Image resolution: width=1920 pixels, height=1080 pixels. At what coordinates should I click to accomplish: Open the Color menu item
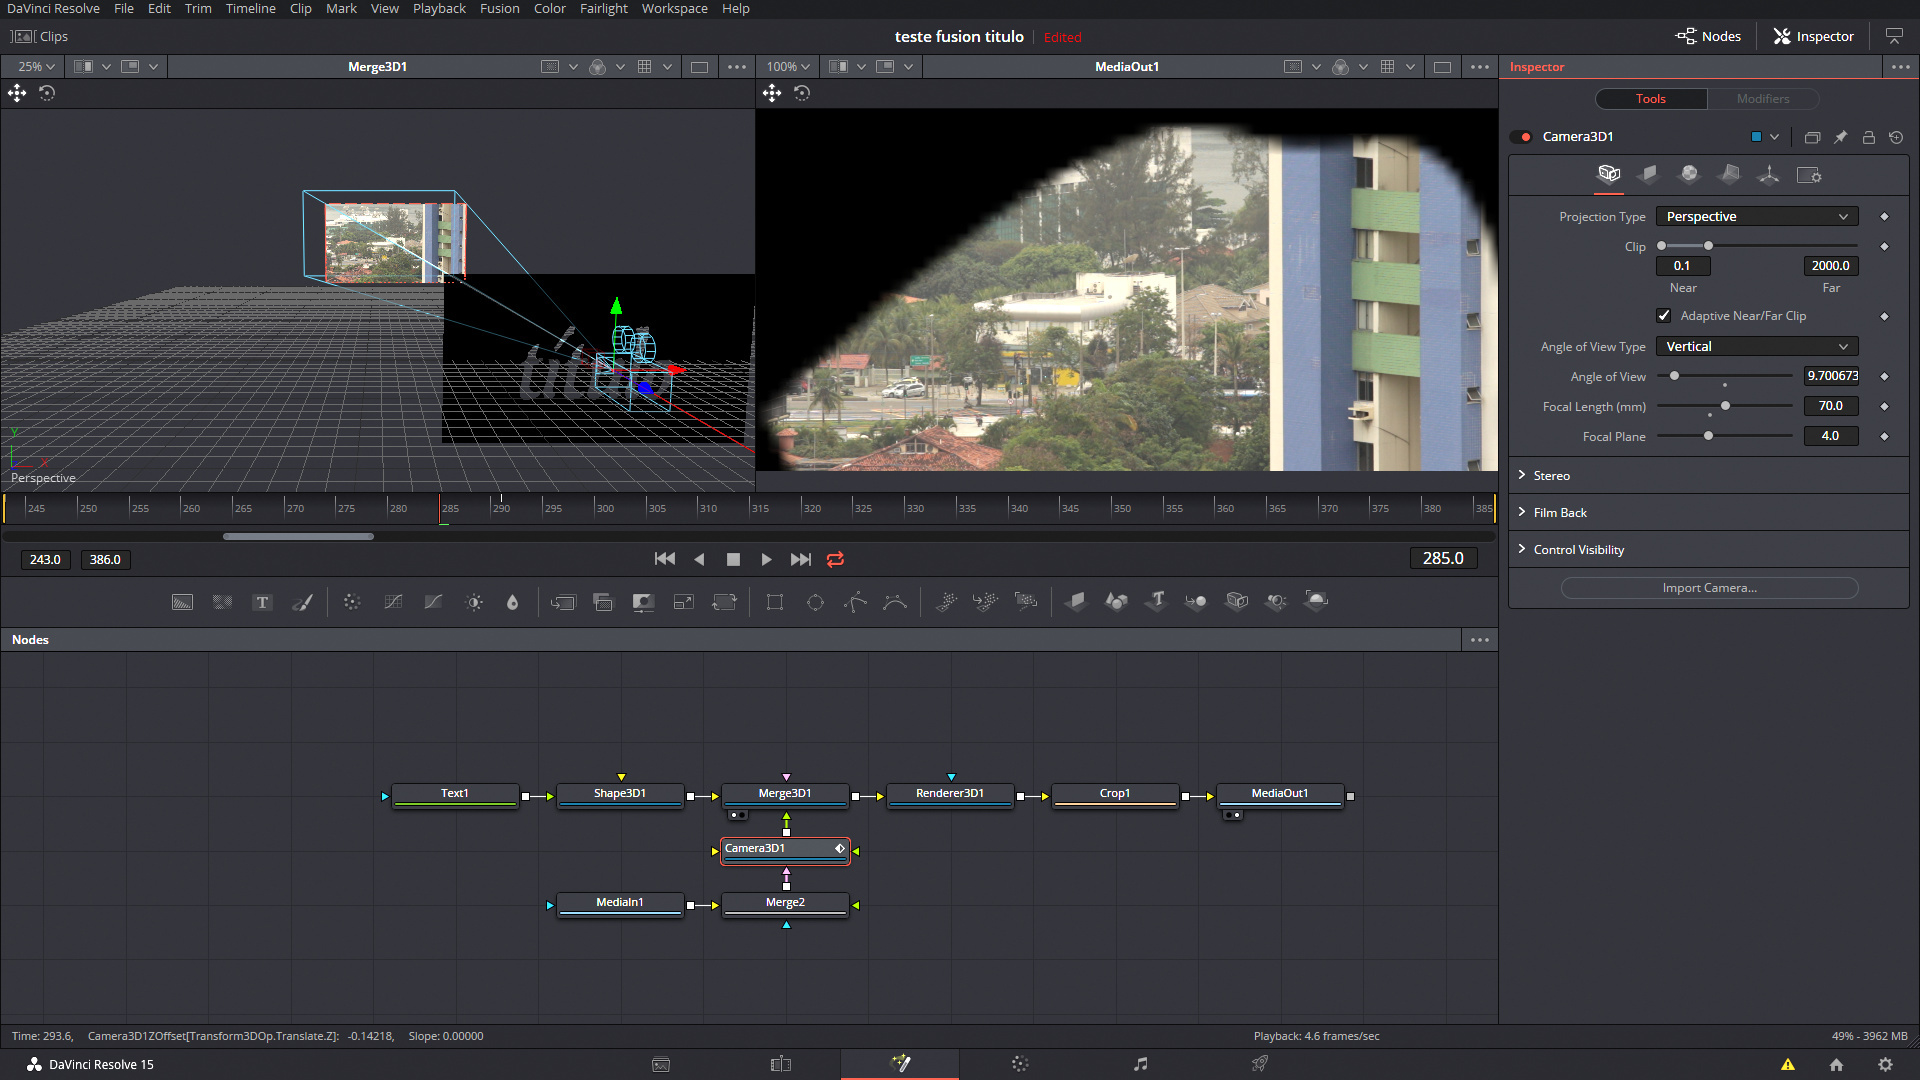coord(549,8)
